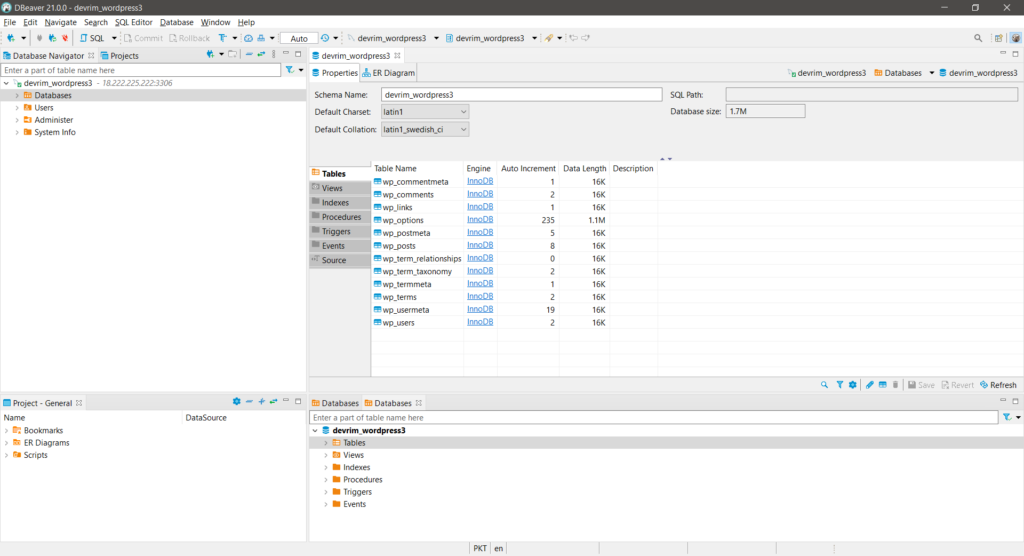The width and height of the screenshot is (1024, 556).
Task: Open the Indexes section in side tabs
Action: (340, 203)
